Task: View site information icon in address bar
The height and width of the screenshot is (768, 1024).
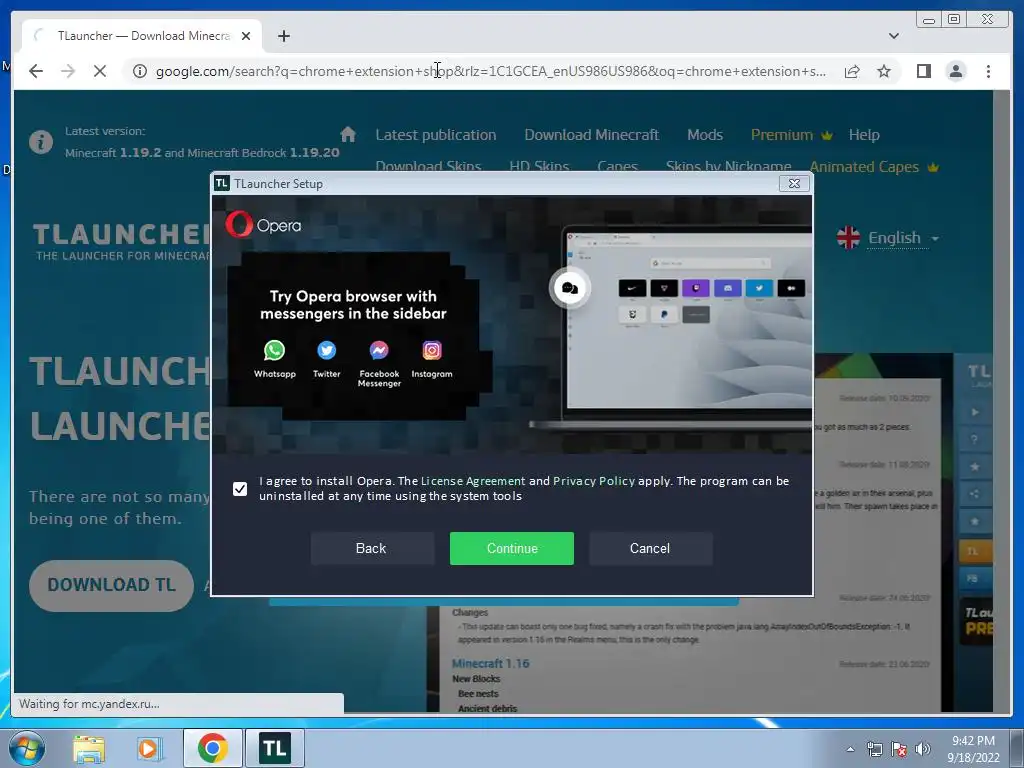Action: tap(140, 71)
